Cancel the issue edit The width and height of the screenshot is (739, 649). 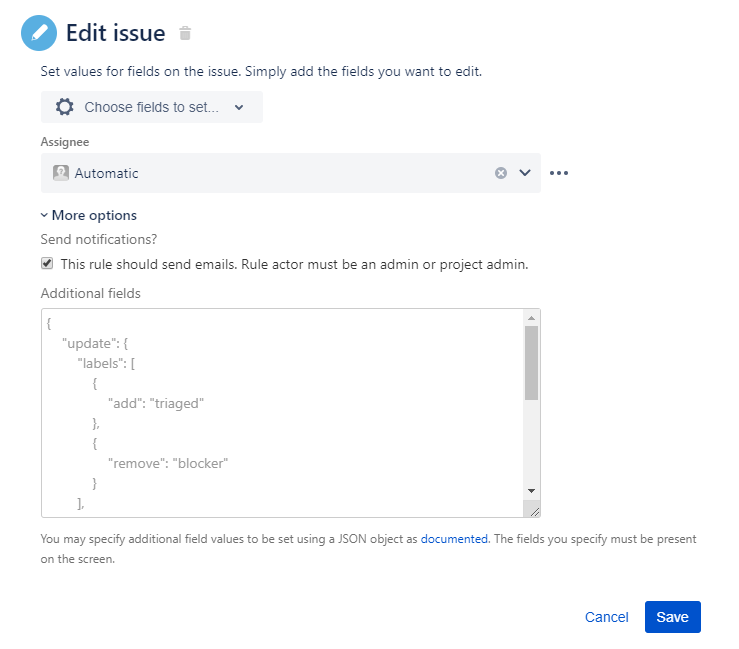click(607, 617)
